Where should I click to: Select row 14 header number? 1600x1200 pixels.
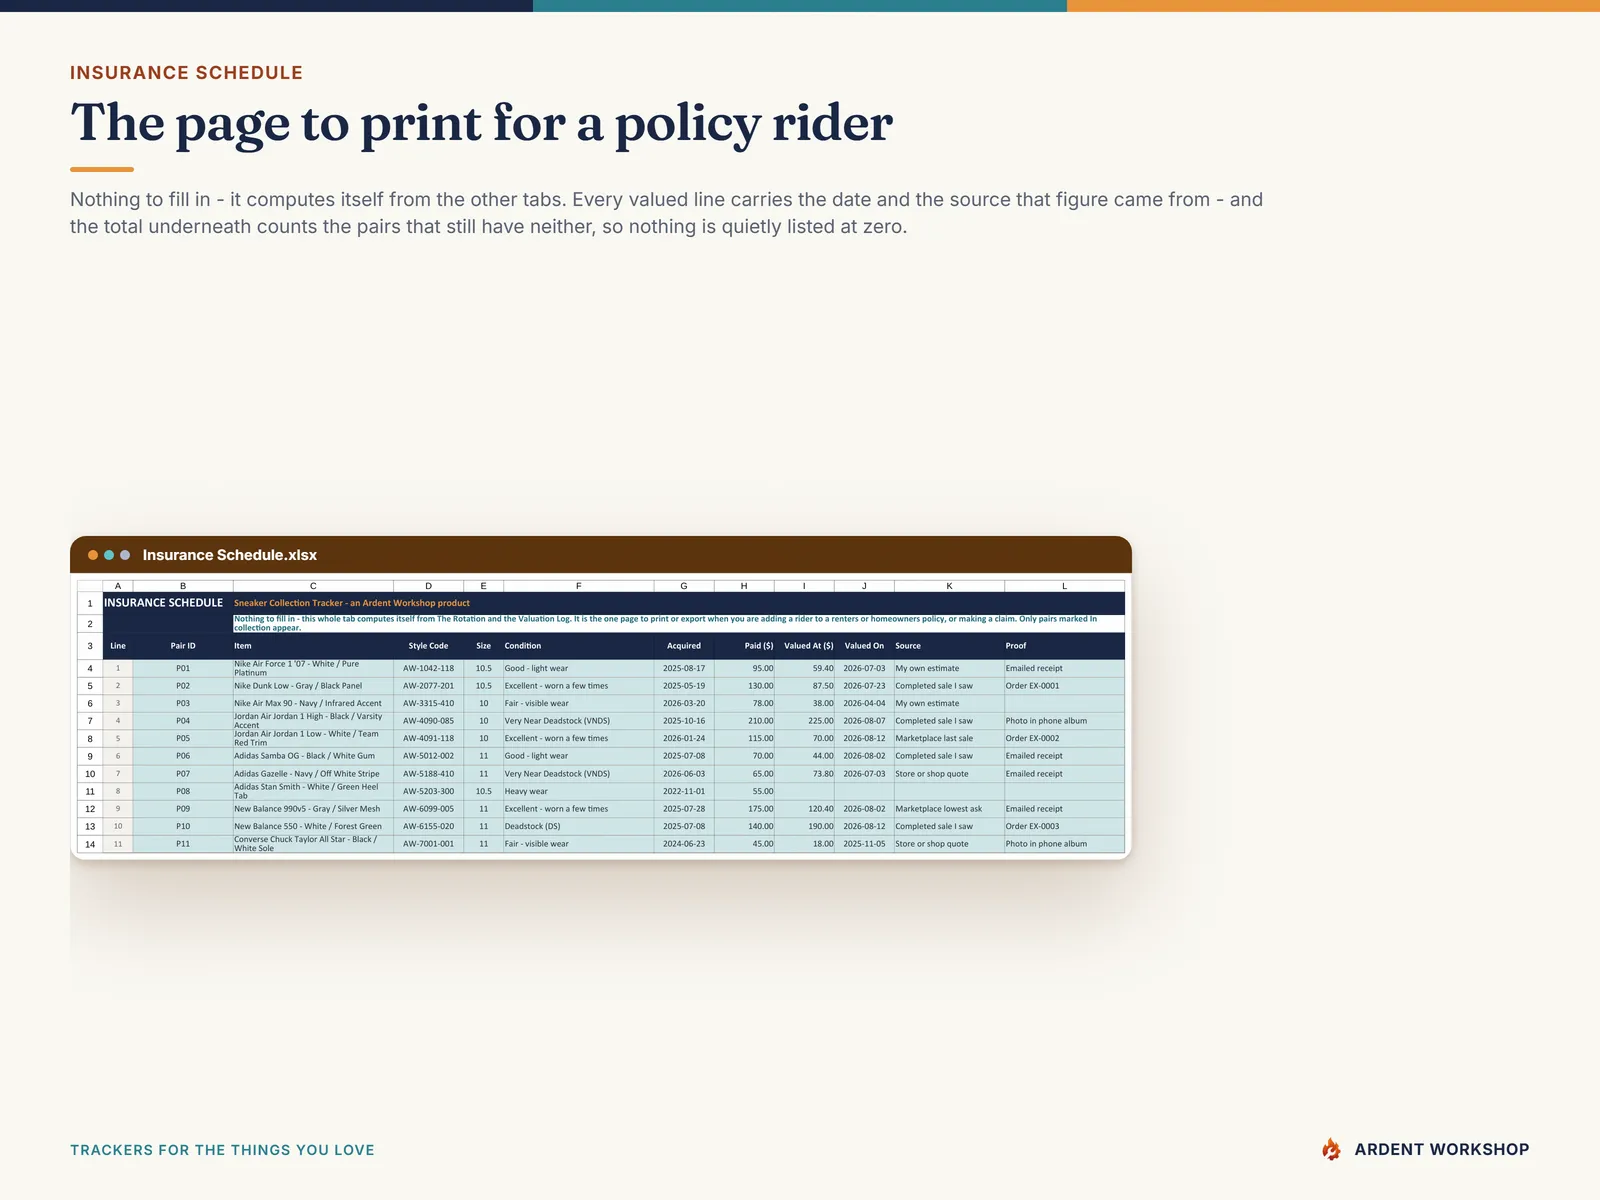(x=90, y=844)
